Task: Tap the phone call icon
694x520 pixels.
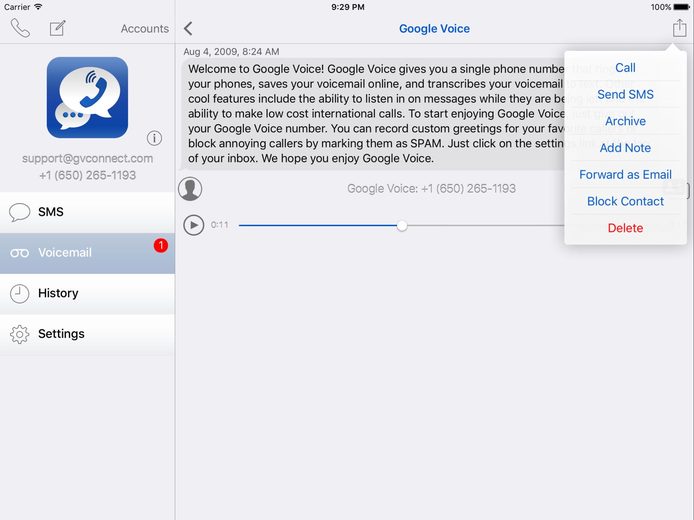Action: [x=20, y=28]
